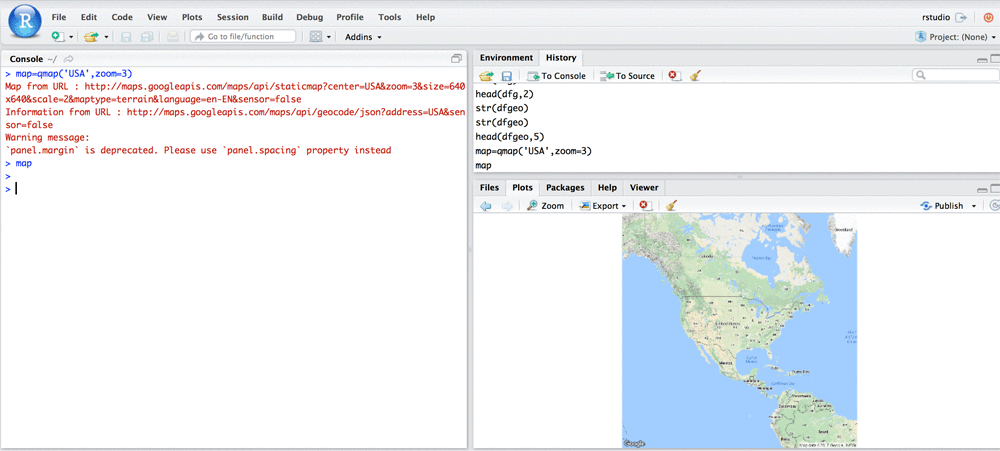Send selected history To Console

[x=556, y=75]
